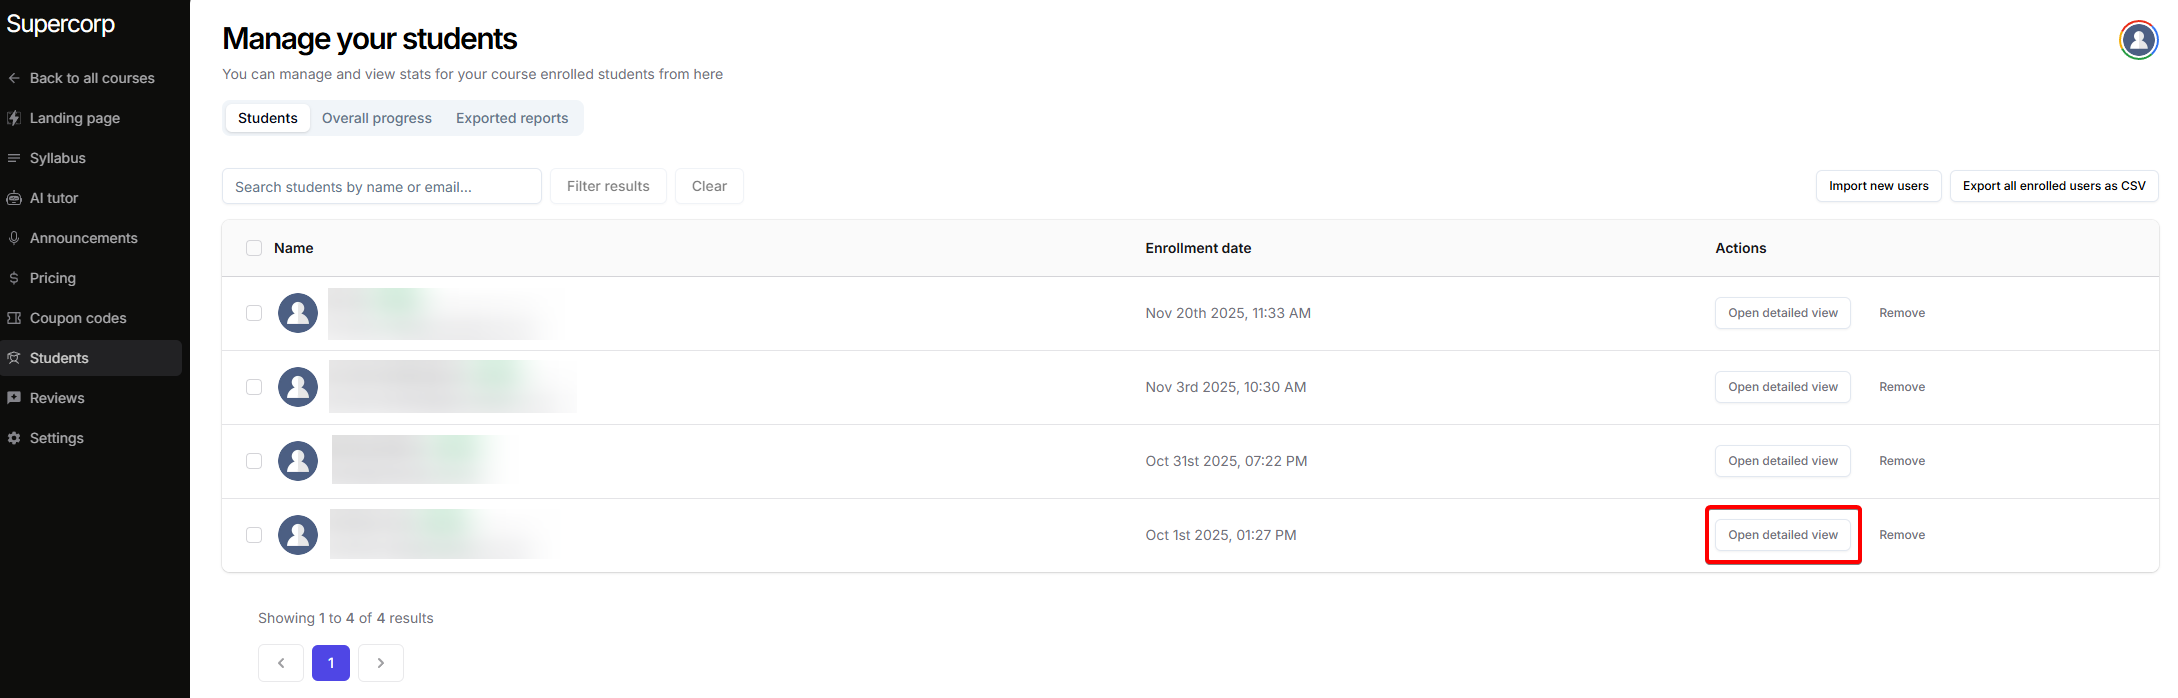Toggle the select-all checkbox in header
The width and height of the screenshot is (2178, 698).
pyautogui.click(x=254, y=248)
